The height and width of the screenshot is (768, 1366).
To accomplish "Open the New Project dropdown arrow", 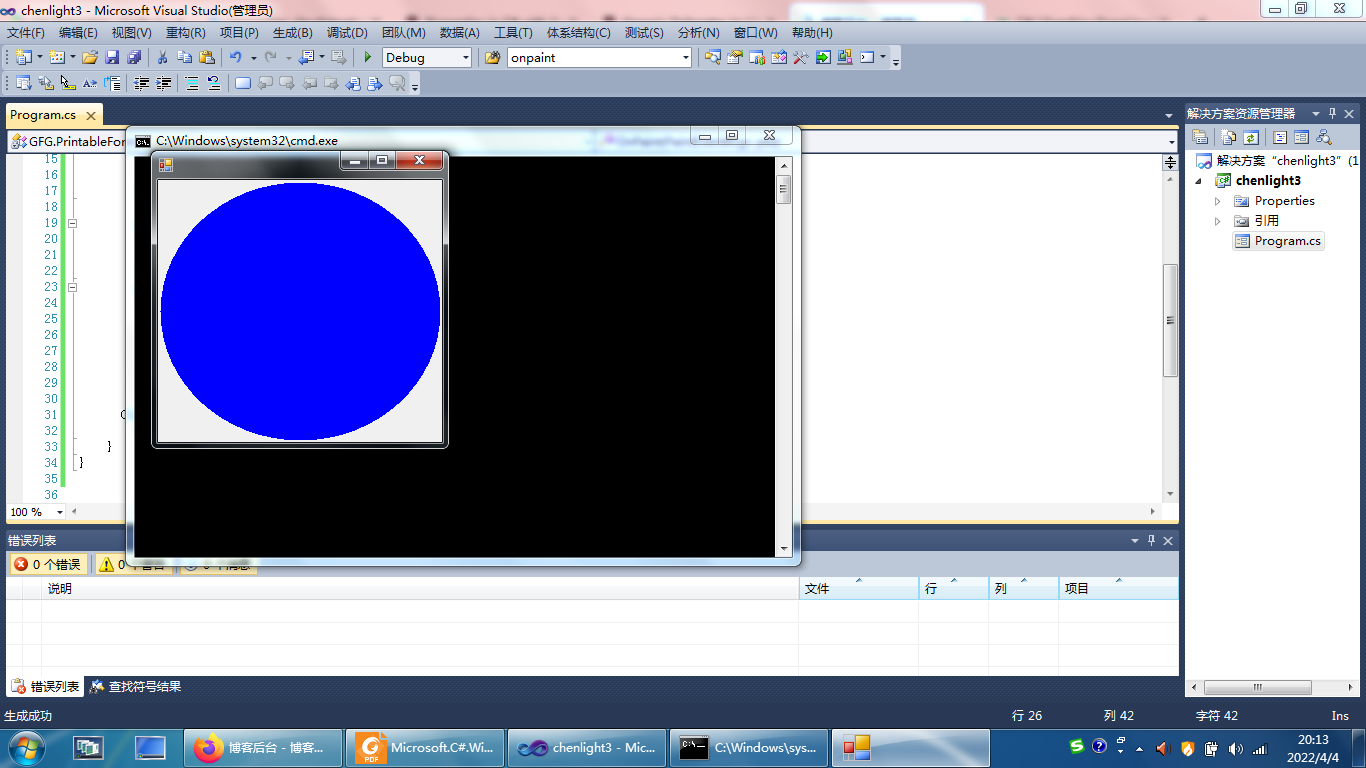I will (x=40, y=58).
